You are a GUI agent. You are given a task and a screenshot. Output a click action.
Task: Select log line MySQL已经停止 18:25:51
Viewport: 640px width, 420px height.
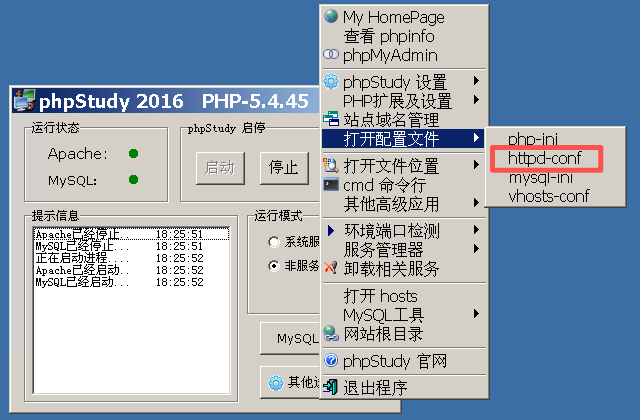131,246
